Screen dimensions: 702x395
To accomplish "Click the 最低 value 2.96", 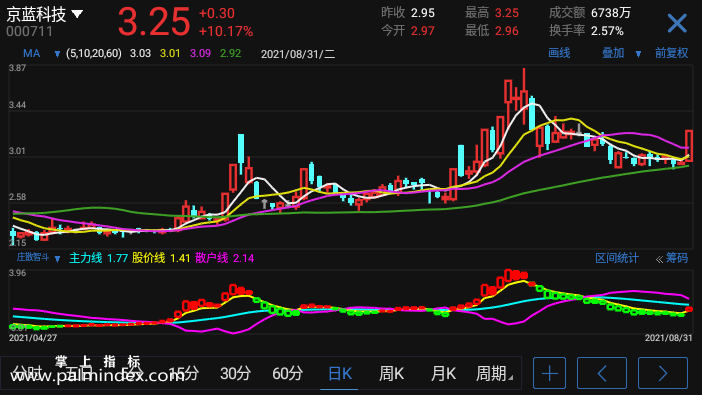I will (x=507, y=31).
